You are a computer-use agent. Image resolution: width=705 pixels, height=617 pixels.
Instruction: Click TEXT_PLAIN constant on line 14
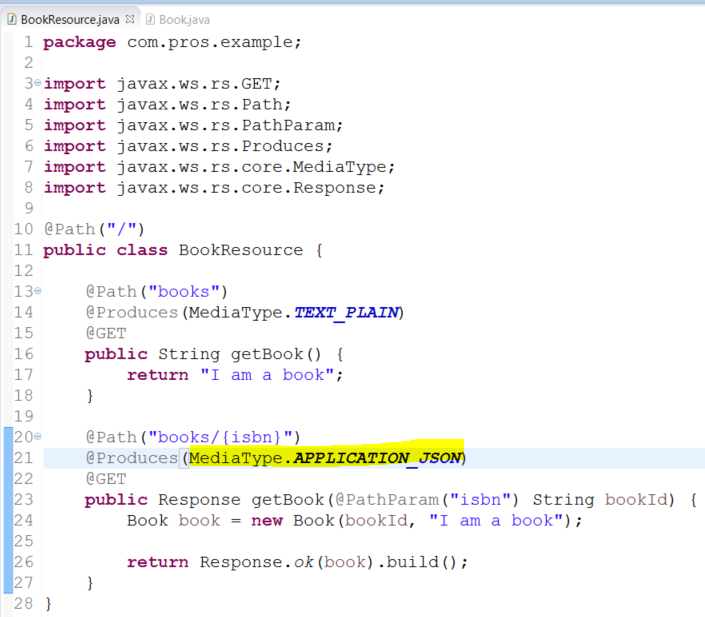347,313
